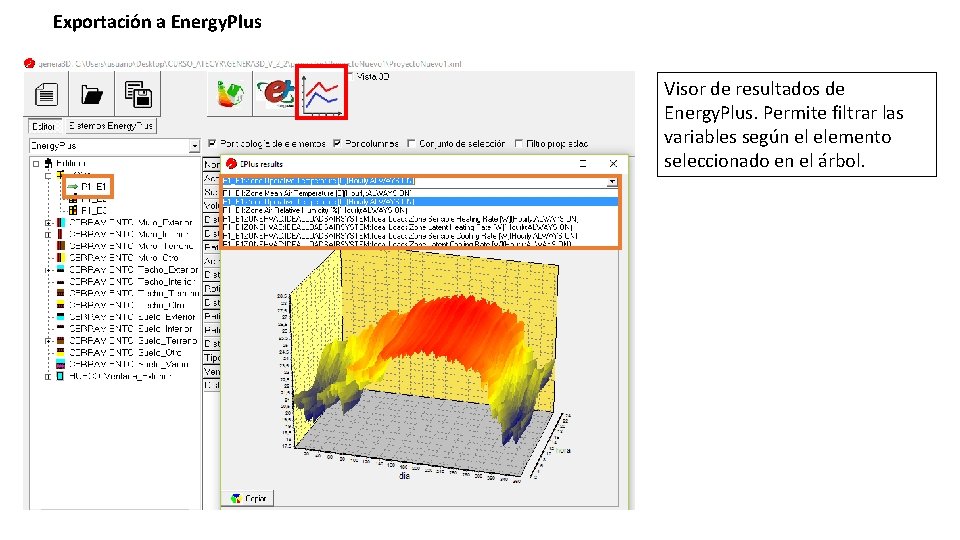Click the Muro_Interior cerramiento icon

tap(61, 234)
